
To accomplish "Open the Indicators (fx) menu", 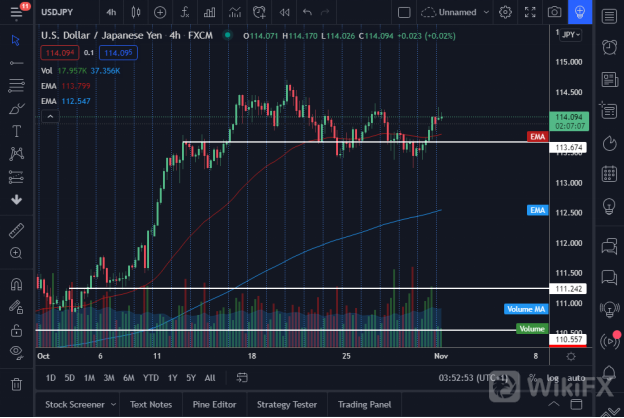I will (185, 12).
